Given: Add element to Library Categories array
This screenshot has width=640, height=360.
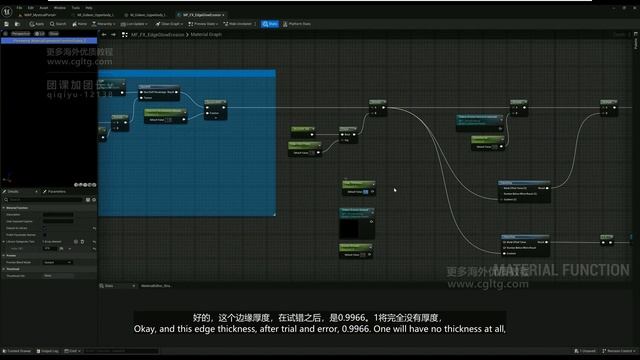Looking at the screenshot, I should pyautogui.click(x=76, y=242).
